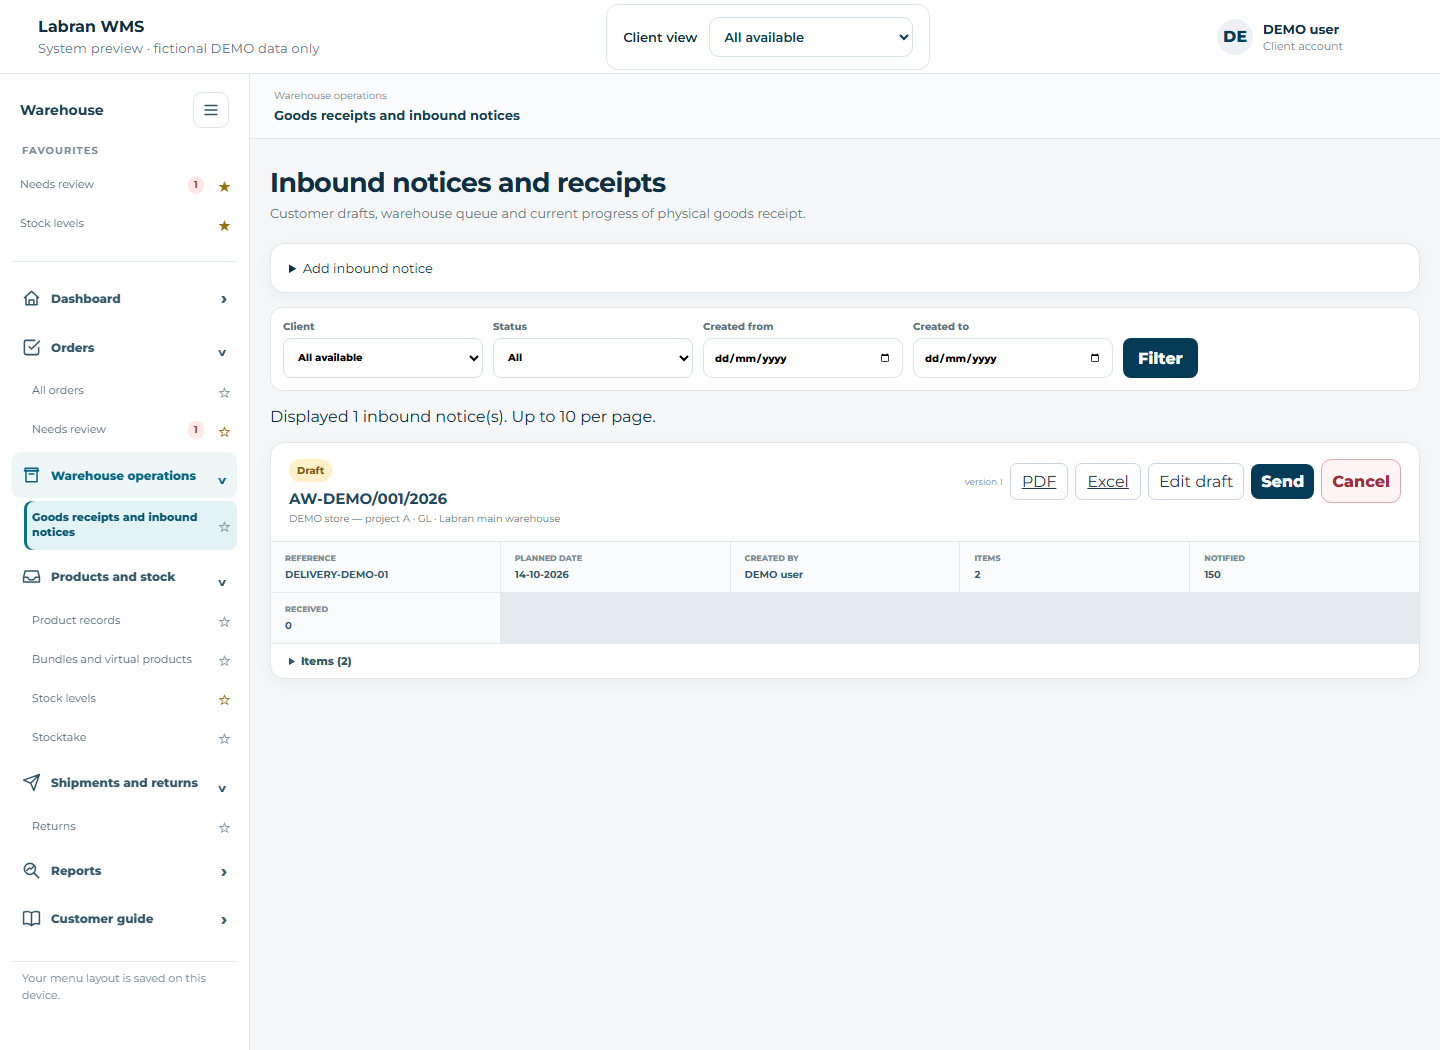Viewport: 1440px width, 1050px height.
Task: Open the Created to calendar picker icon
Action: [x=1095, y=358]
